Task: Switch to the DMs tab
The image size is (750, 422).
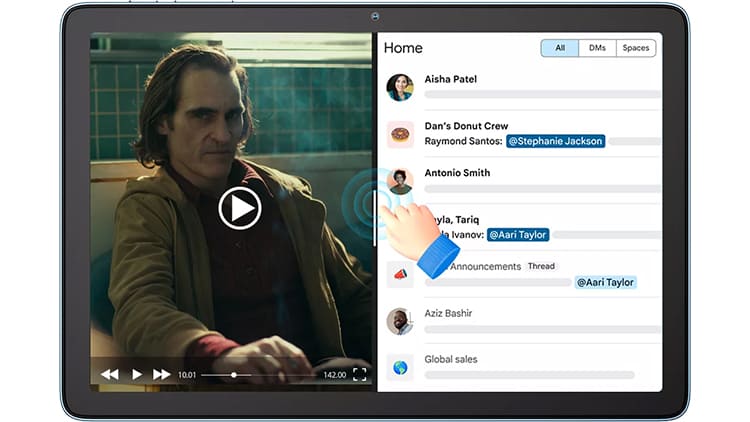Action: pyautogui.click(x=597, y=48)
